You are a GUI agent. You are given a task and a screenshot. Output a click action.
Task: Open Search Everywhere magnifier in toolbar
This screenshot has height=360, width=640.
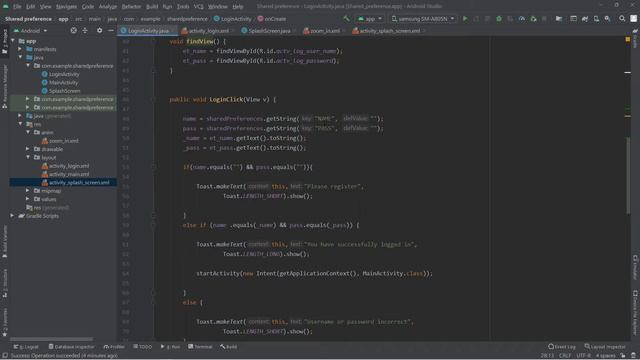click(x=622, y=19)
